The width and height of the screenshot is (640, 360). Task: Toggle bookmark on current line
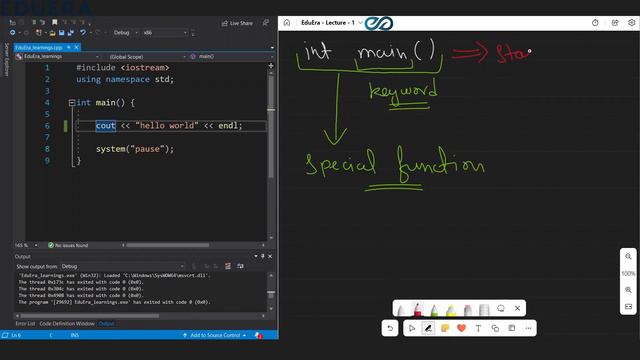coord(55,22)
